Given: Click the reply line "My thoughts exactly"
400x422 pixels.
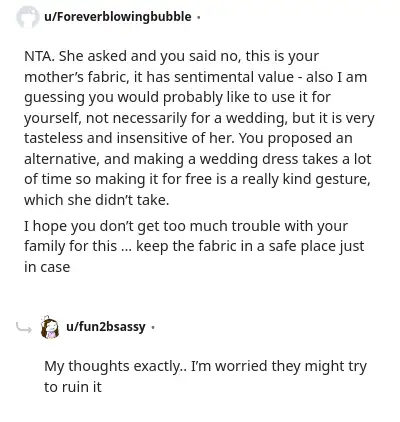Looking at the screenshot, I should [x=205, y=366].
